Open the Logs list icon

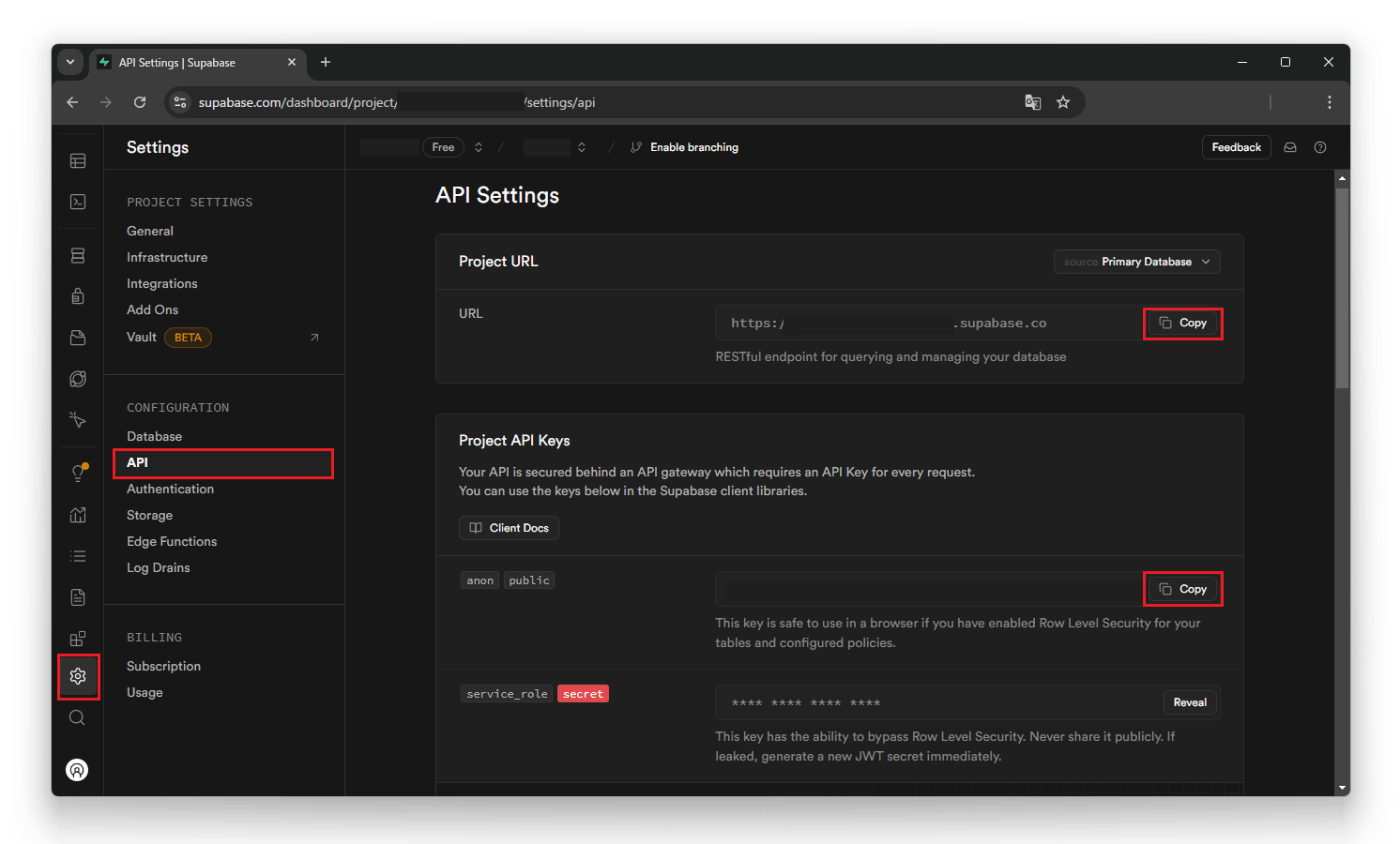coord(77,556)
